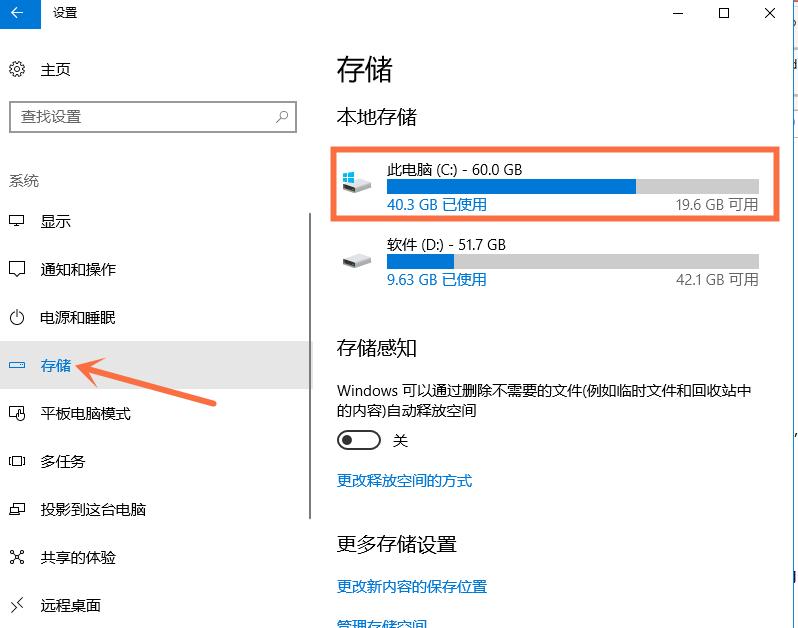Click the search magnifier icon
The height and width of the screenshot is (628, 798).
coord(281,117)
